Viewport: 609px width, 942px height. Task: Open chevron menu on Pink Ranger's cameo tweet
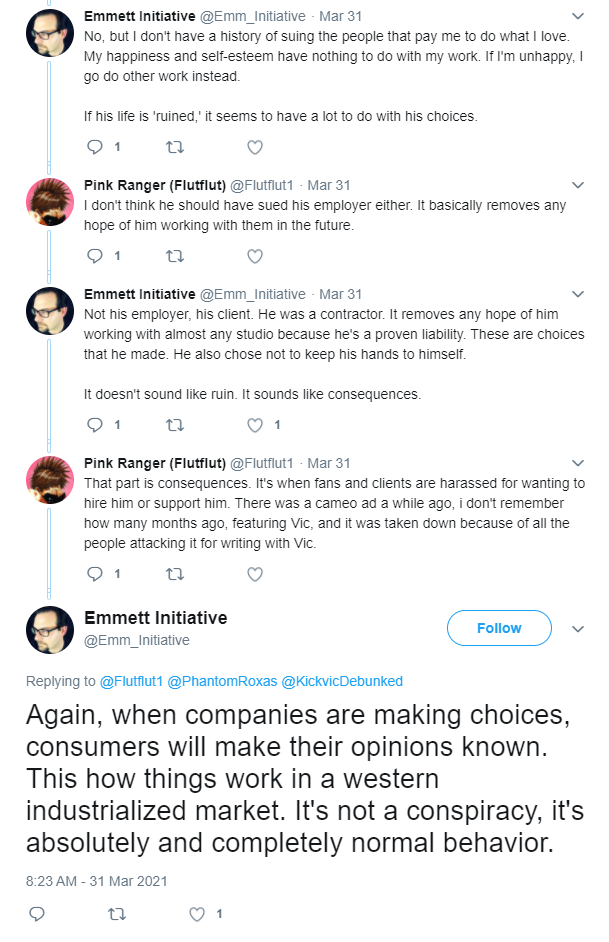578,463
